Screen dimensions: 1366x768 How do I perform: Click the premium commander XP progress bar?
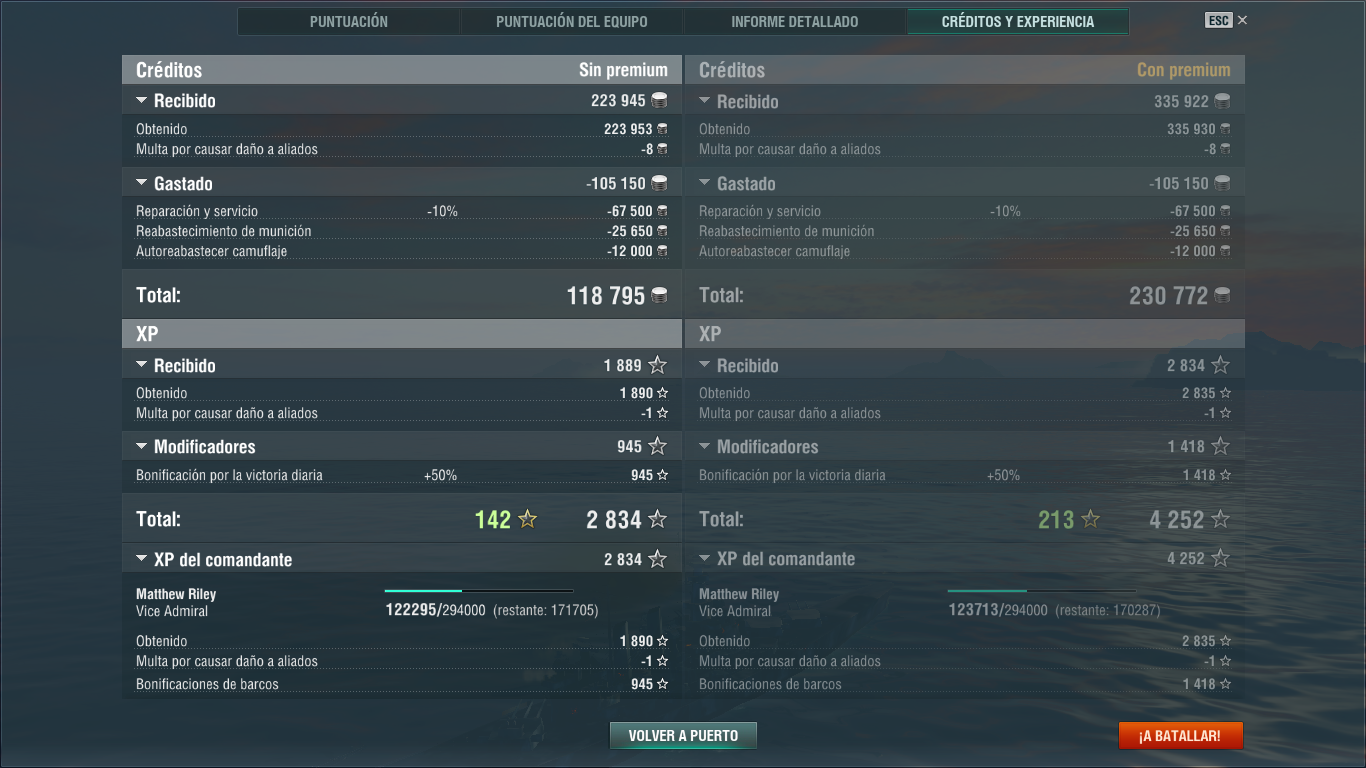pos(1042,591)
